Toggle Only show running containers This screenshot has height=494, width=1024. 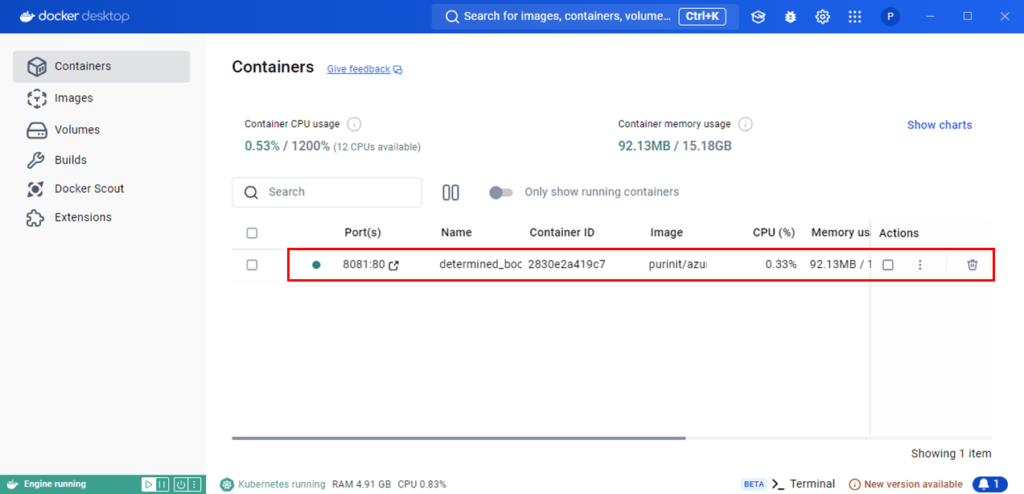coord(501,192)
